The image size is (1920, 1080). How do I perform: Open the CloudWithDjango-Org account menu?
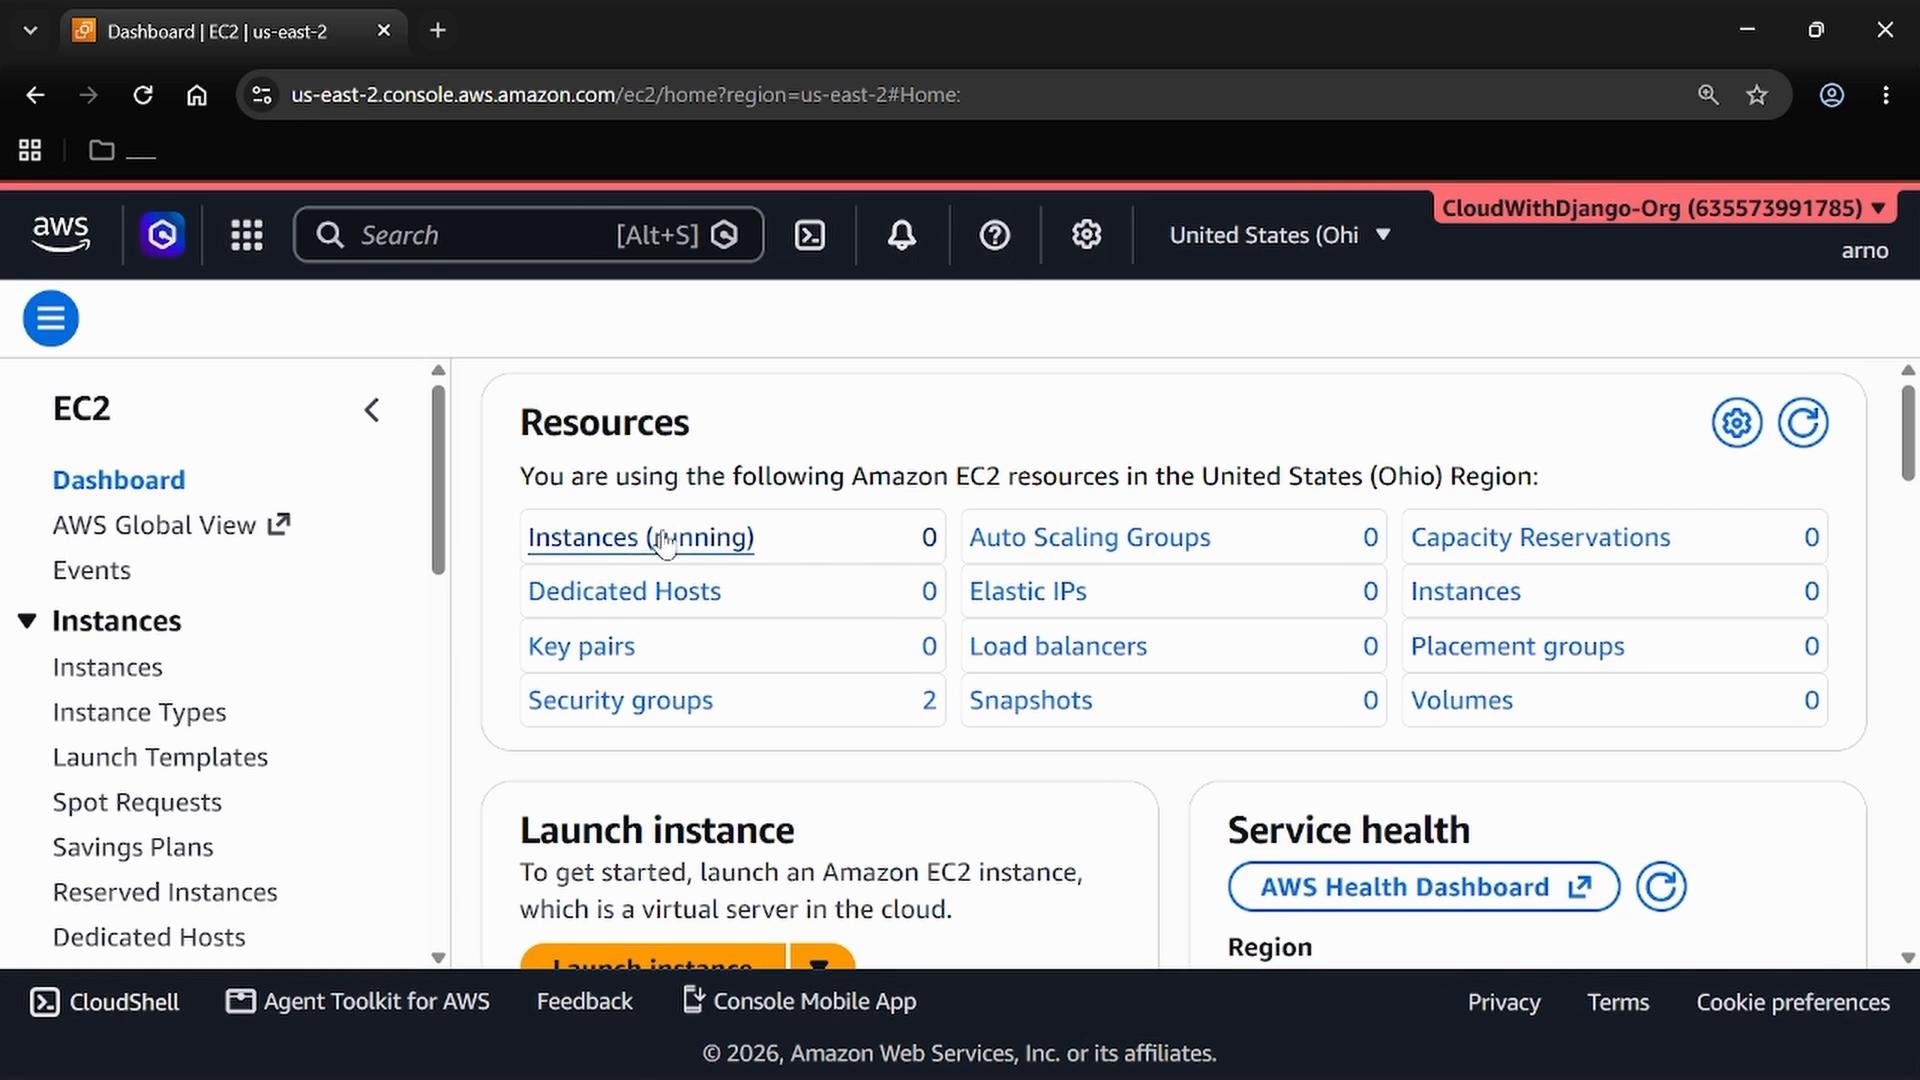click(x=1664, y=208)
